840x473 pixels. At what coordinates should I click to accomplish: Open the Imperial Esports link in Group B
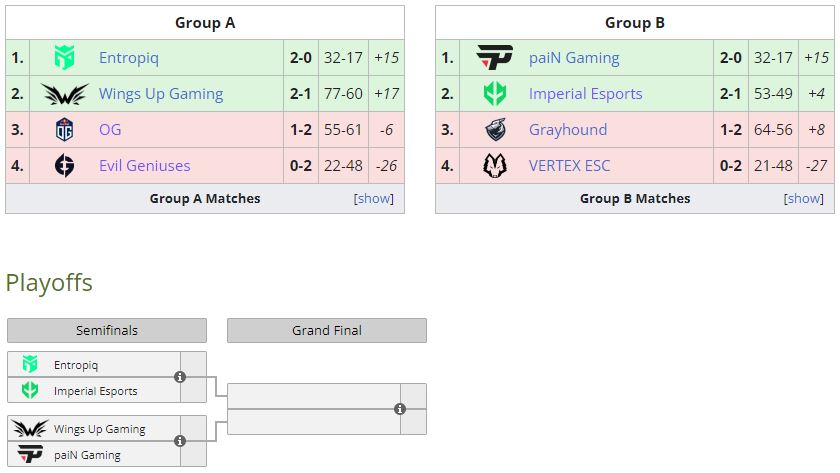586,94
